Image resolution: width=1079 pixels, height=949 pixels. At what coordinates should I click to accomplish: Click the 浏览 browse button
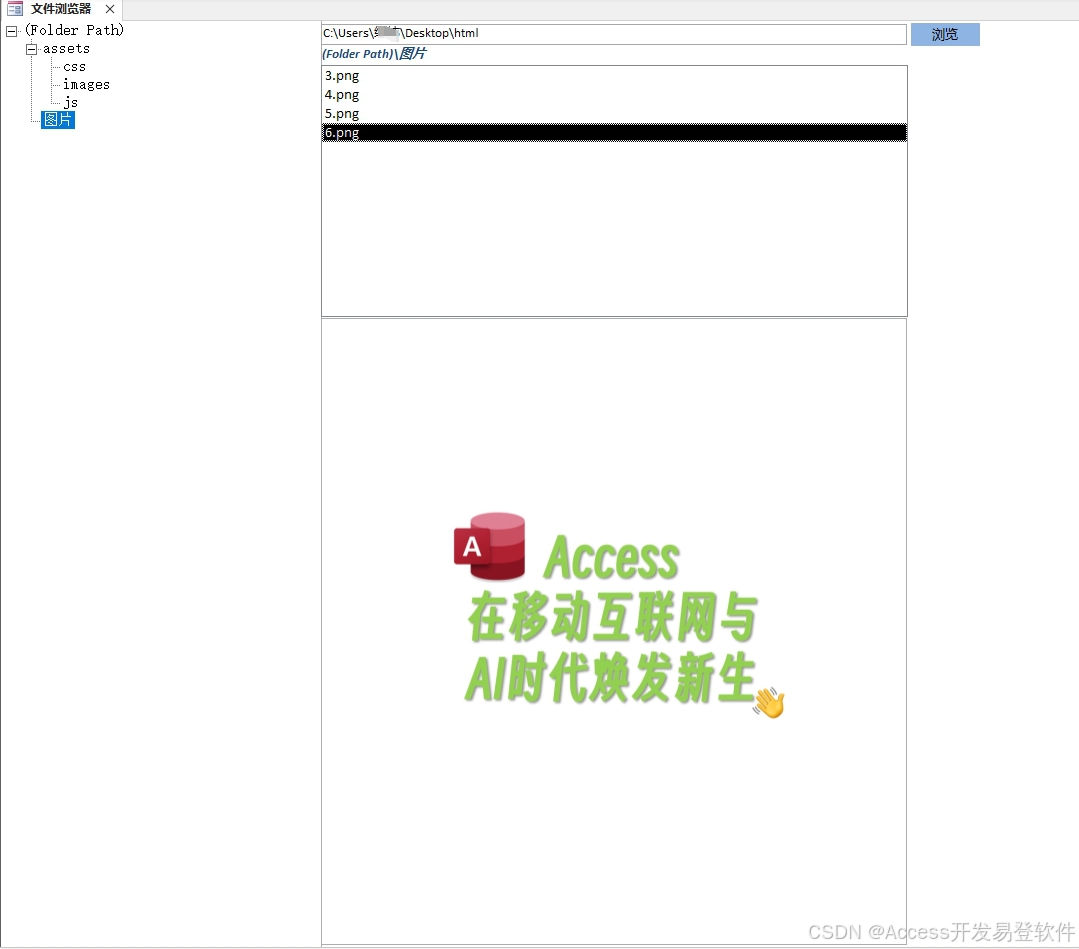[x=945, y=34]
